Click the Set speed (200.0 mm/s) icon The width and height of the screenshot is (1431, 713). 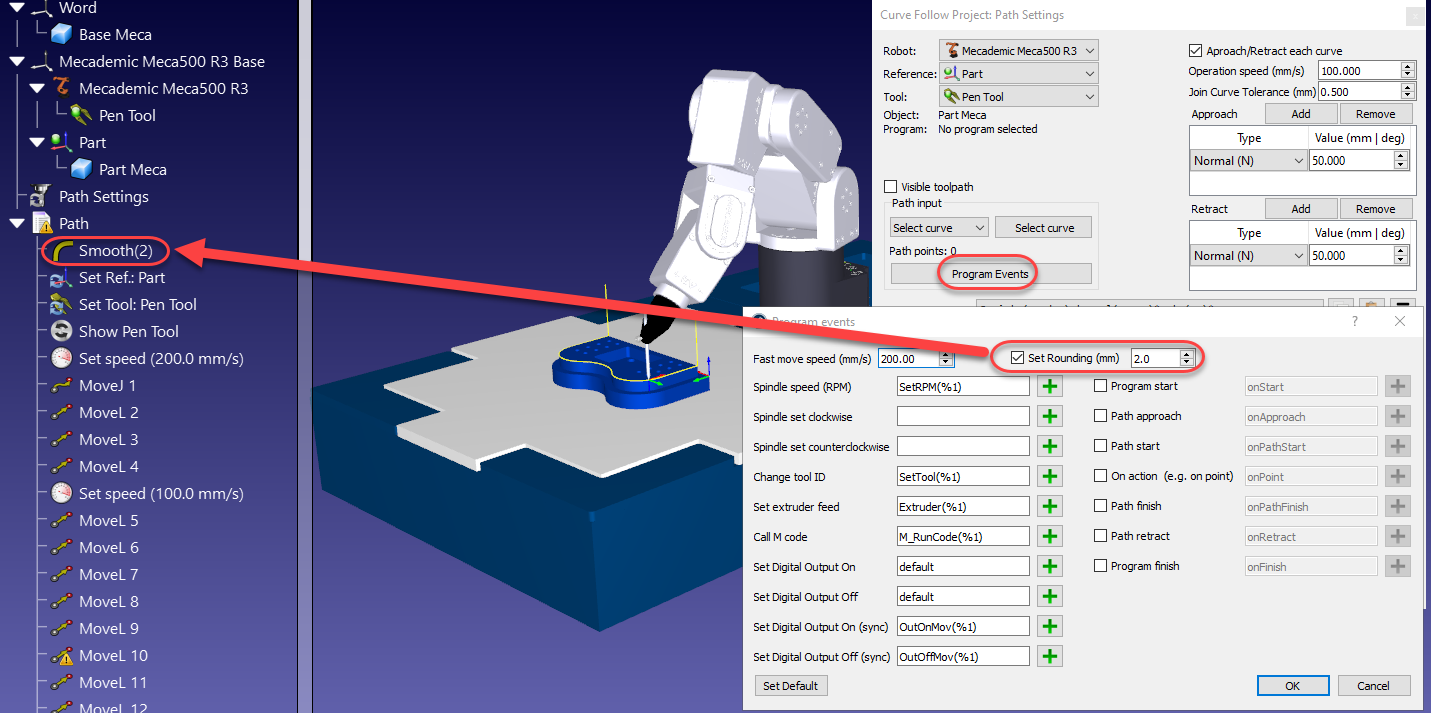(x=62, y=359)
